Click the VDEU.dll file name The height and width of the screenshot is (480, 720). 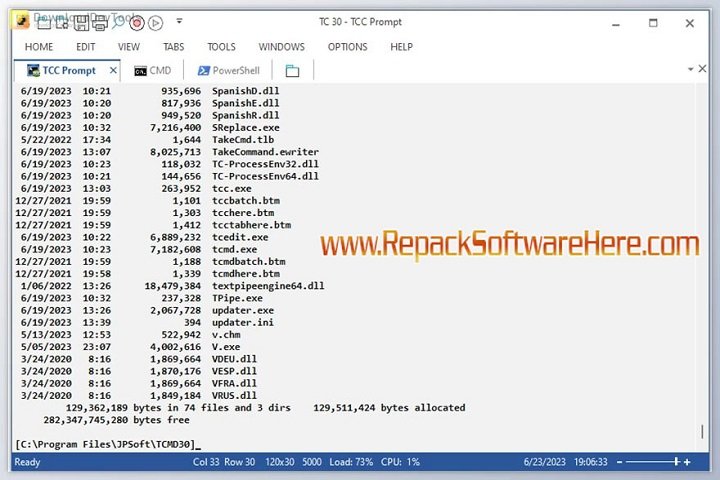(x=235, y=359)
